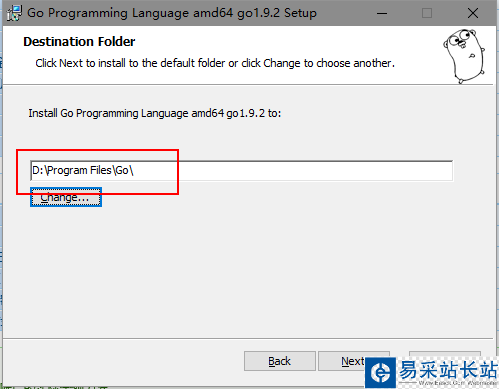Go to the previous step with Back

[x=280, y=361]
